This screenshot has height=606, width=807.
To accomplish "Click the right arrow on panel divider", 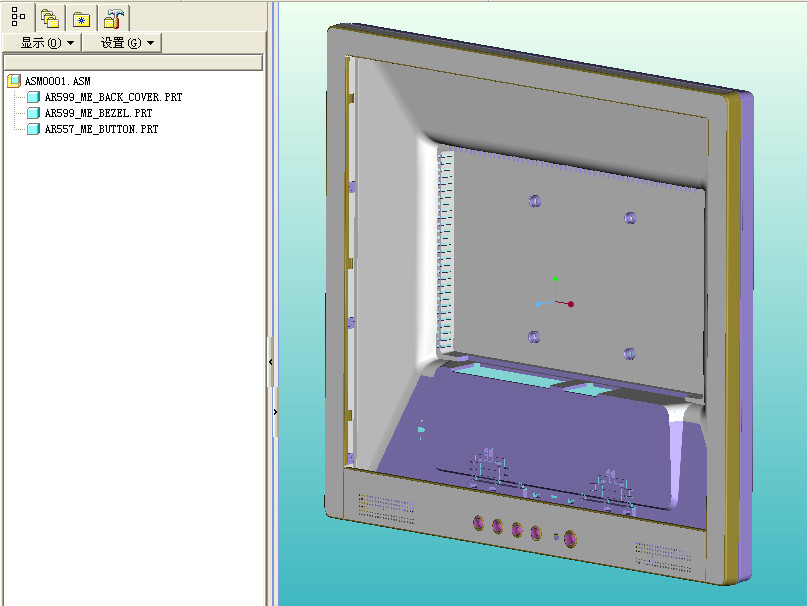I will pos(275,412).
